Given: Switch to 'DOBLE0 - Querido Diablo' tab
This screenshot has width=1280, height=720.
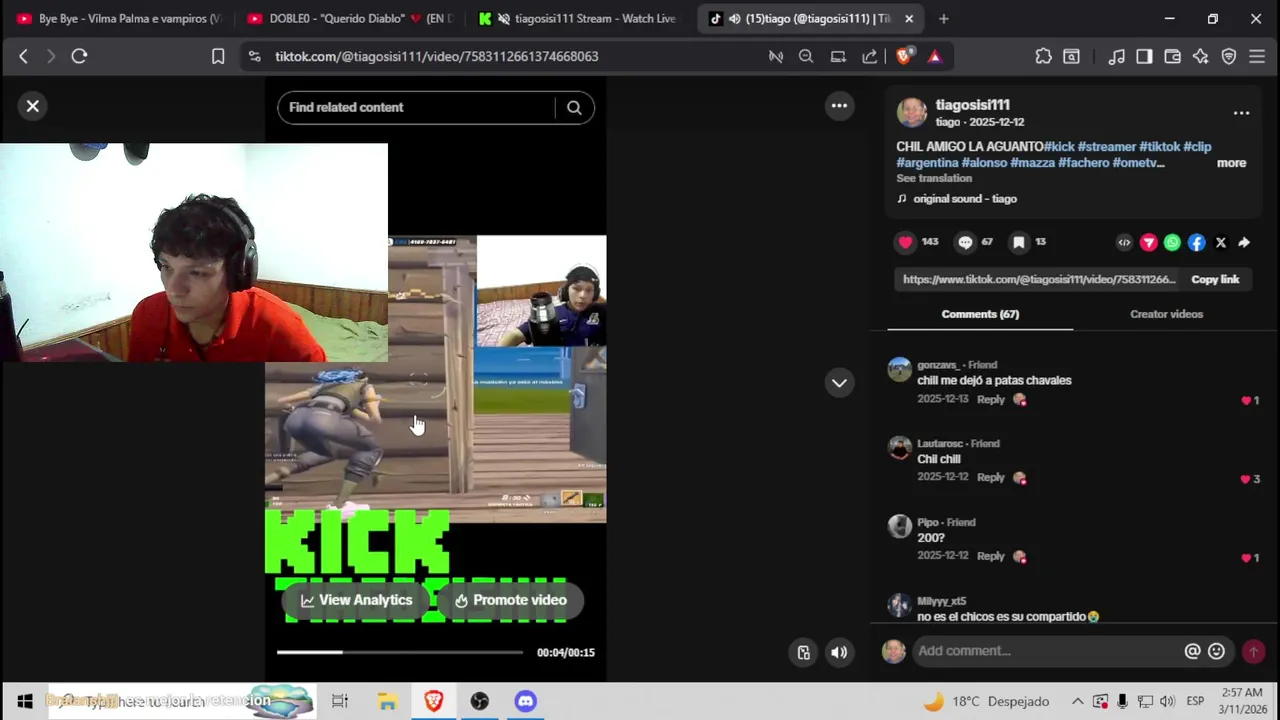Looking at the screenshot, I should click(350, 18).
